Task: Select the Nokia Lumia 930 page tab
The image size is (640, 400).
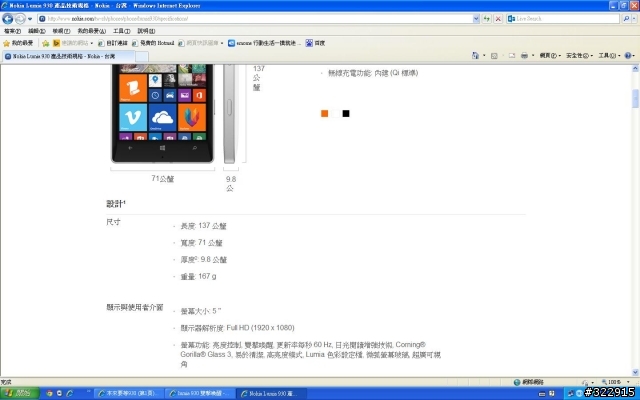Action: click(68, 56)
